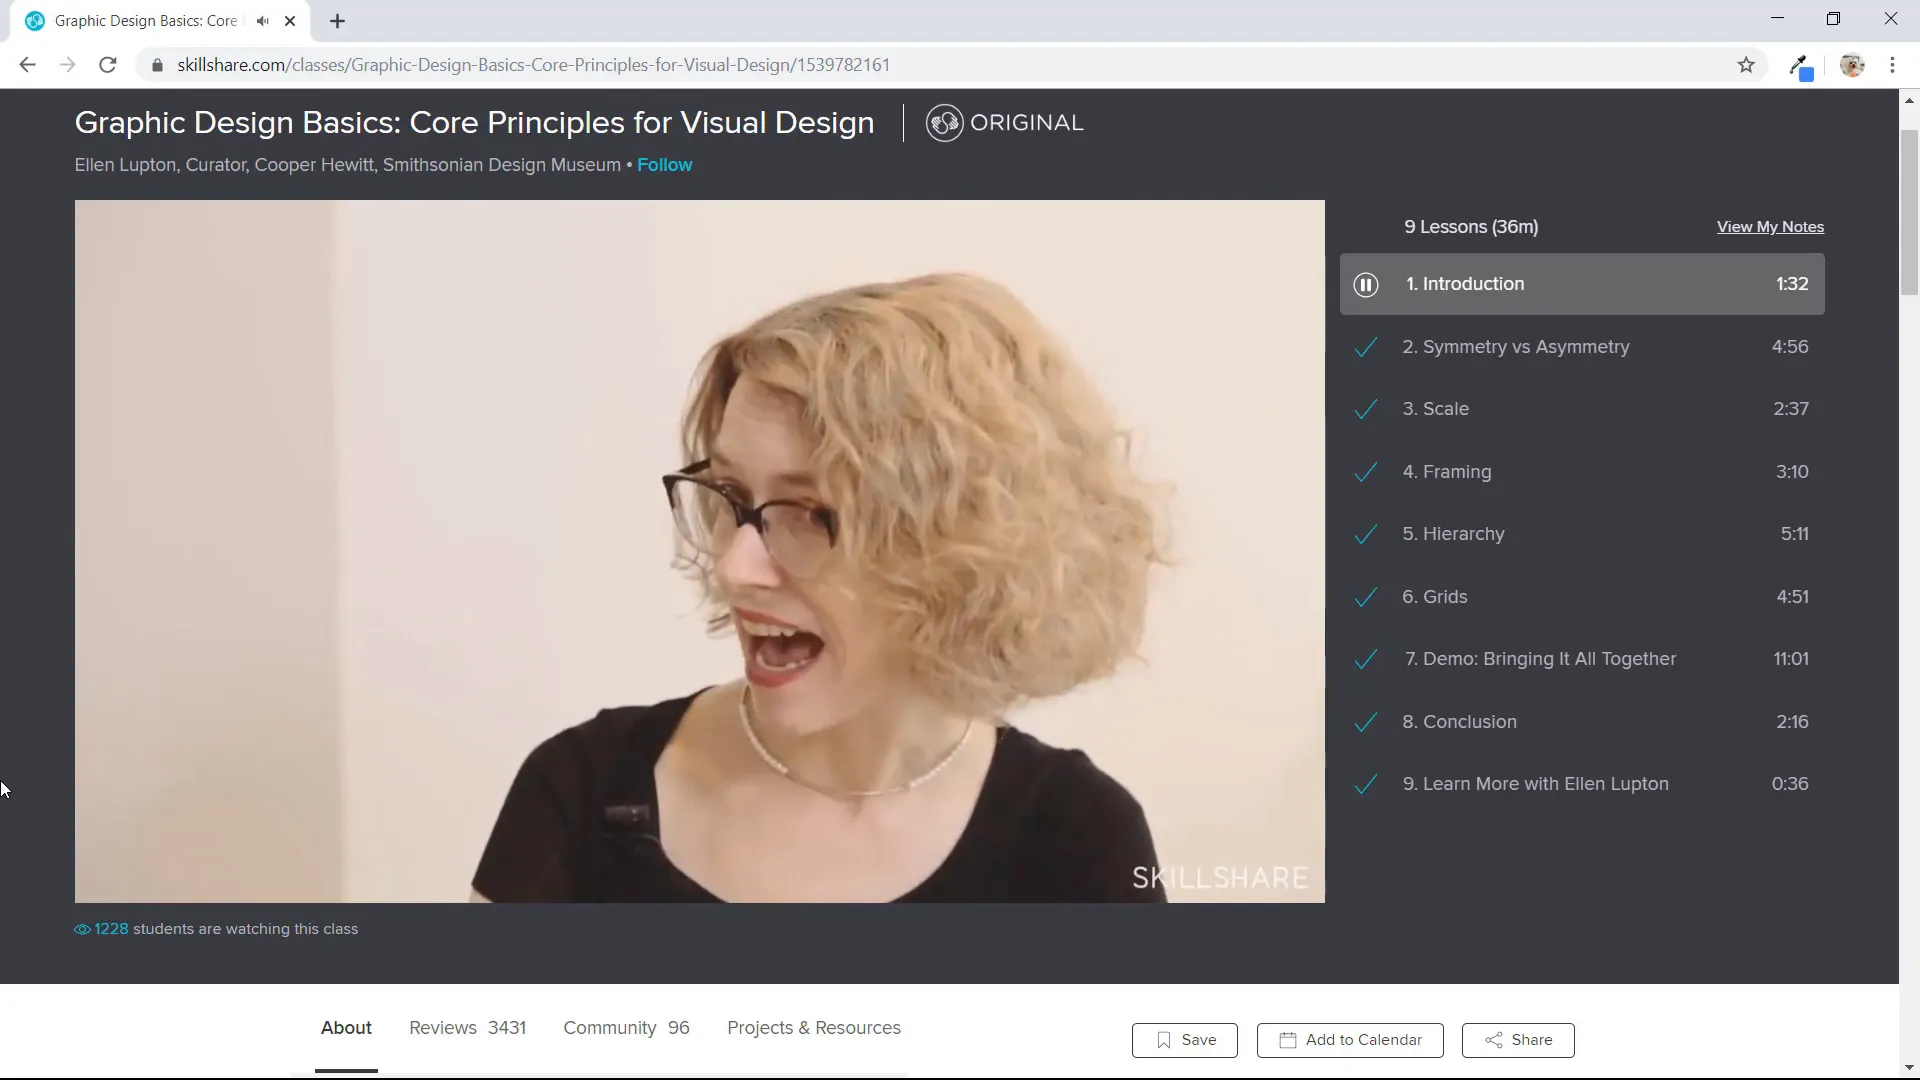Open the Reviews 3431 tab

pyautogui.click(x=467, y=1028)
